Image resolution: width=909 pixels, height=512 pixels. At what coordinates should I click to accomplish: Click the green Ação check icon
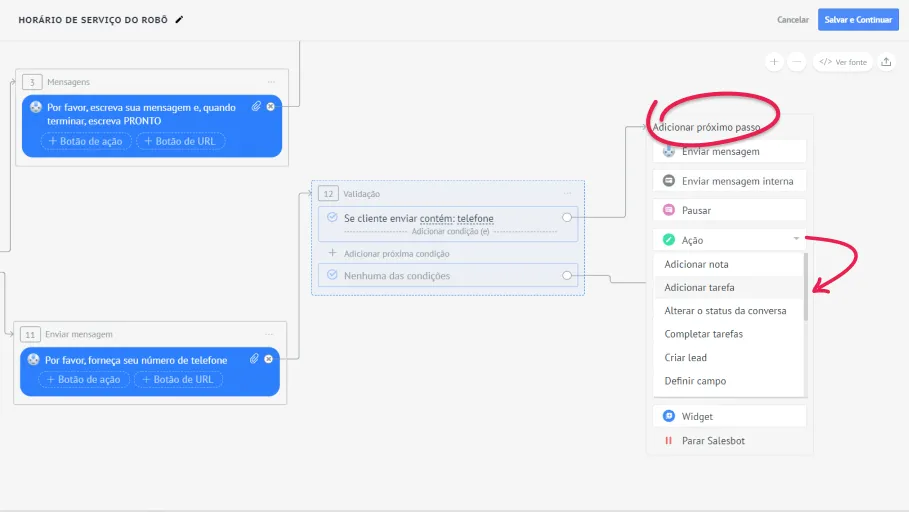669,239
